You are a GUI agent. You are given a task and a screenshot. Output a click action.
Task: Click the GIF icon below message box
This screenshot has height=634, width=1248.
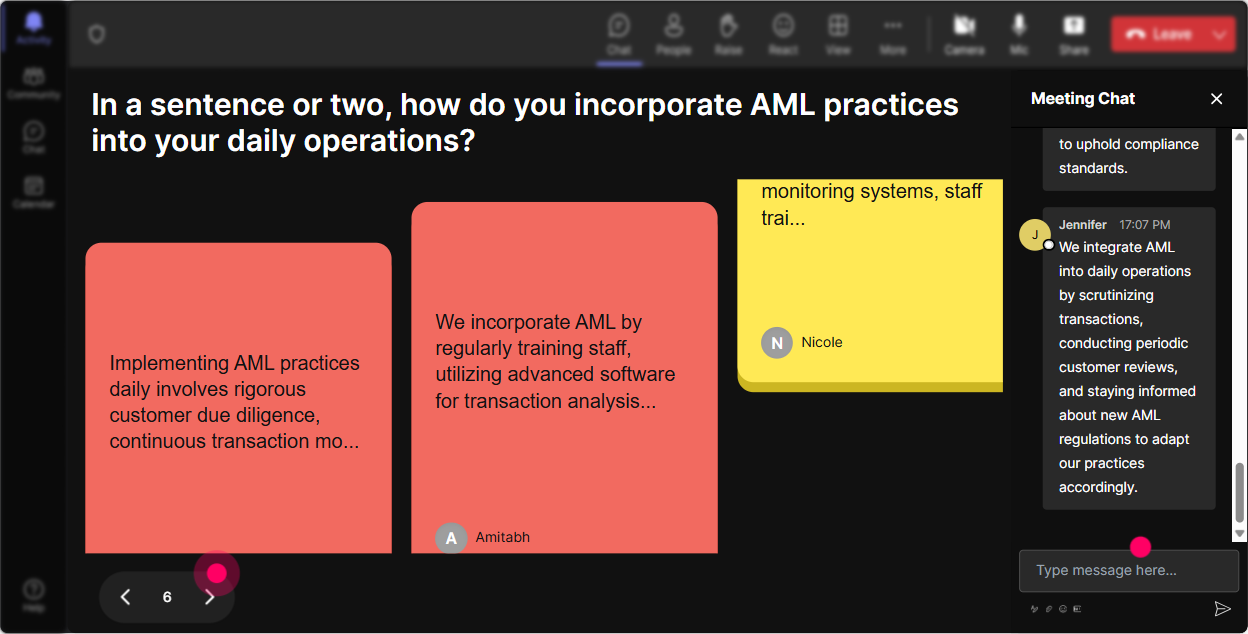1077,608
